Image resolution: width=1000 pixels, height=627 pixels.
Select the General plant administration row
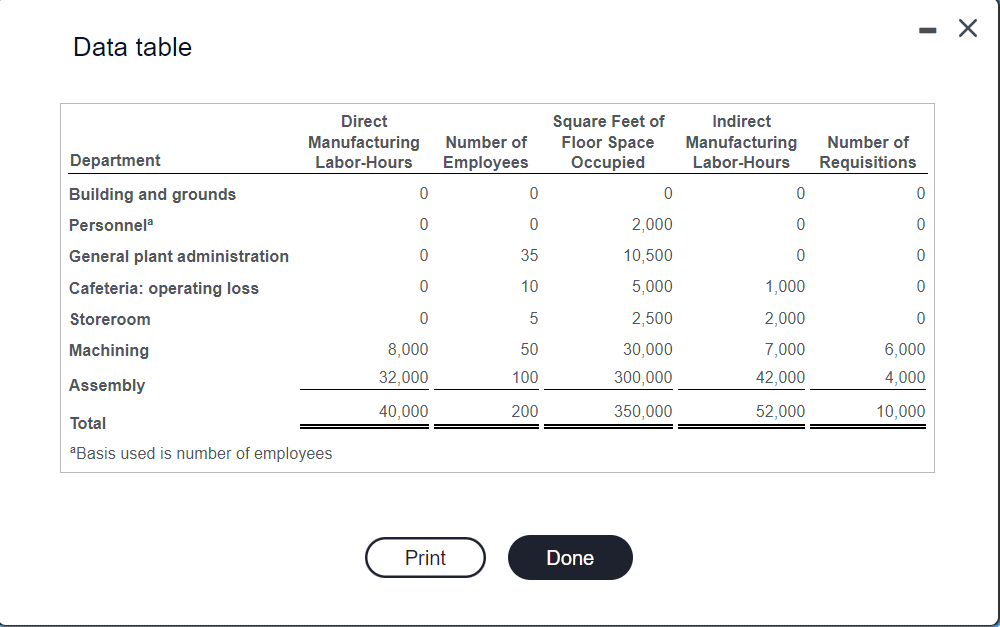(178, 256)
